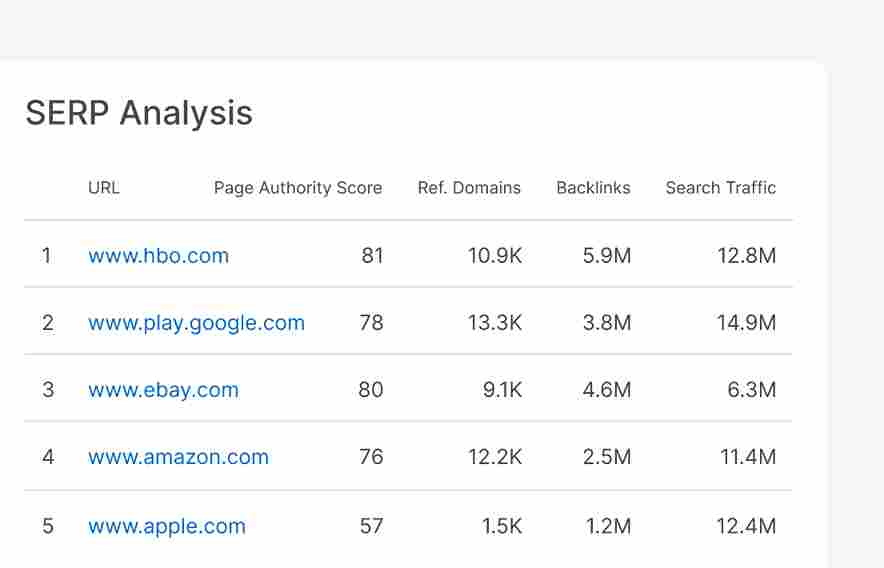Click the 12.8M search traffic value
Image resolution: width=884 pixels, height=568 pixels.
(746, 256)
